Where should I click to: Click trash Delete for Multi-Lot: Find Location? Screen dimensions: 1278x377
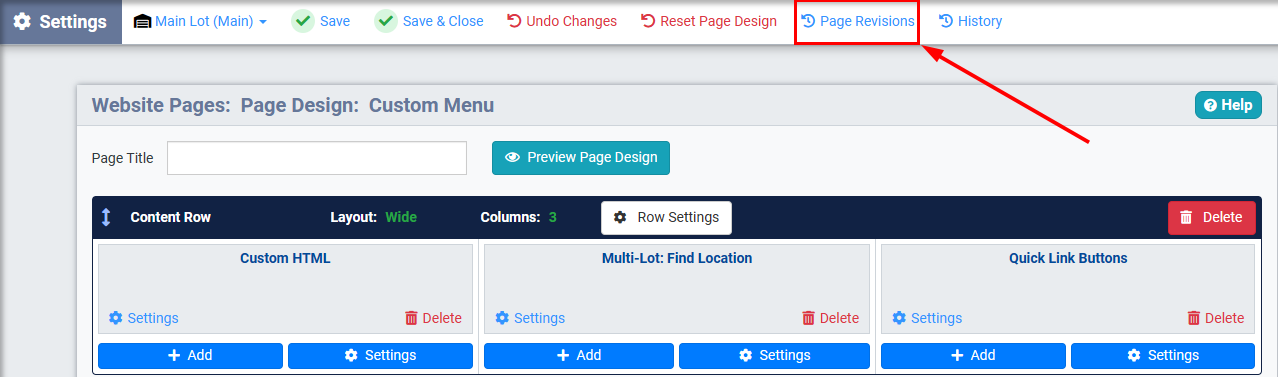point(830,318)
